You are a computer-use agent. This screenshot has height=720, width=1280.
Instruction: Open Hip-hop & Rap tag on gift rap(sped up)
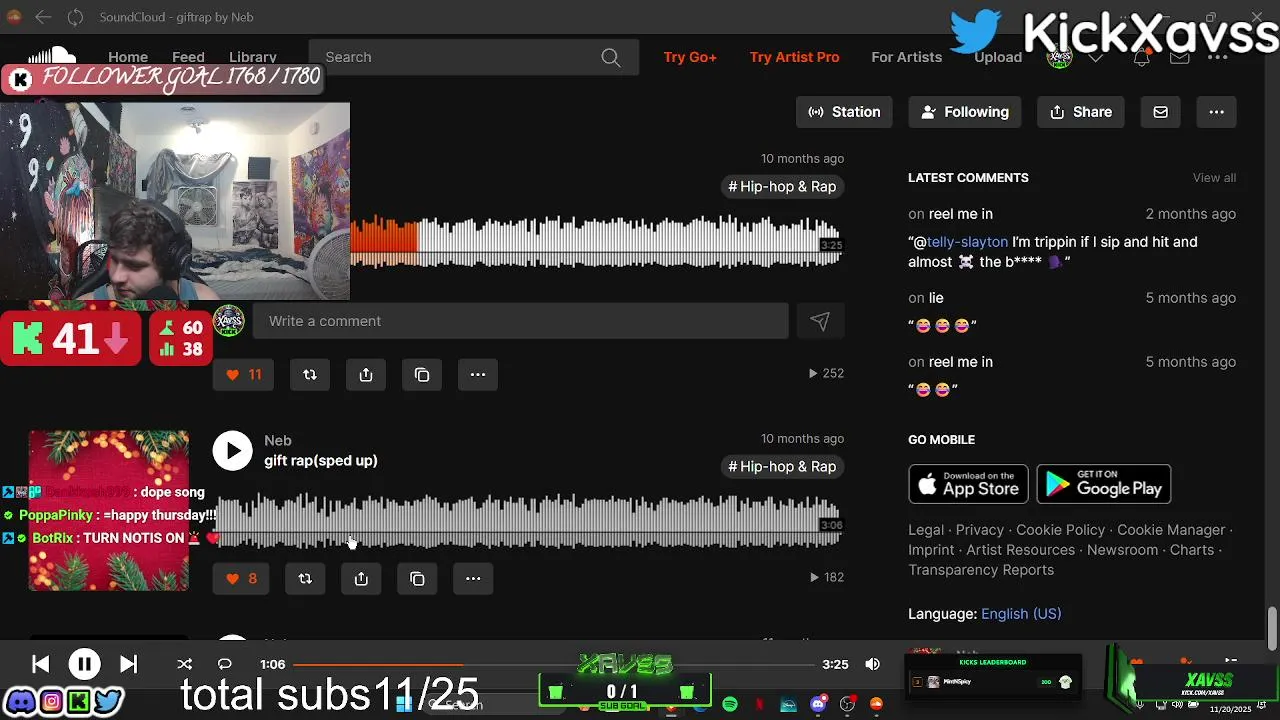pos(782,467)
